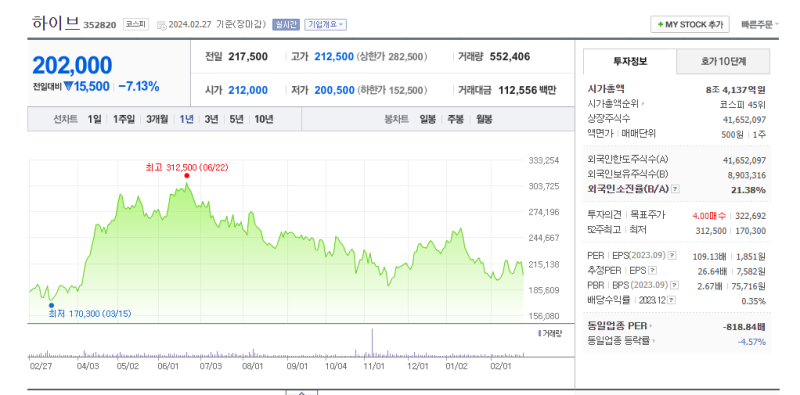The height and width of the screenshot is (395, 800).
Task: Click the blue 최저 marker dot on chart
Action: 51,305
